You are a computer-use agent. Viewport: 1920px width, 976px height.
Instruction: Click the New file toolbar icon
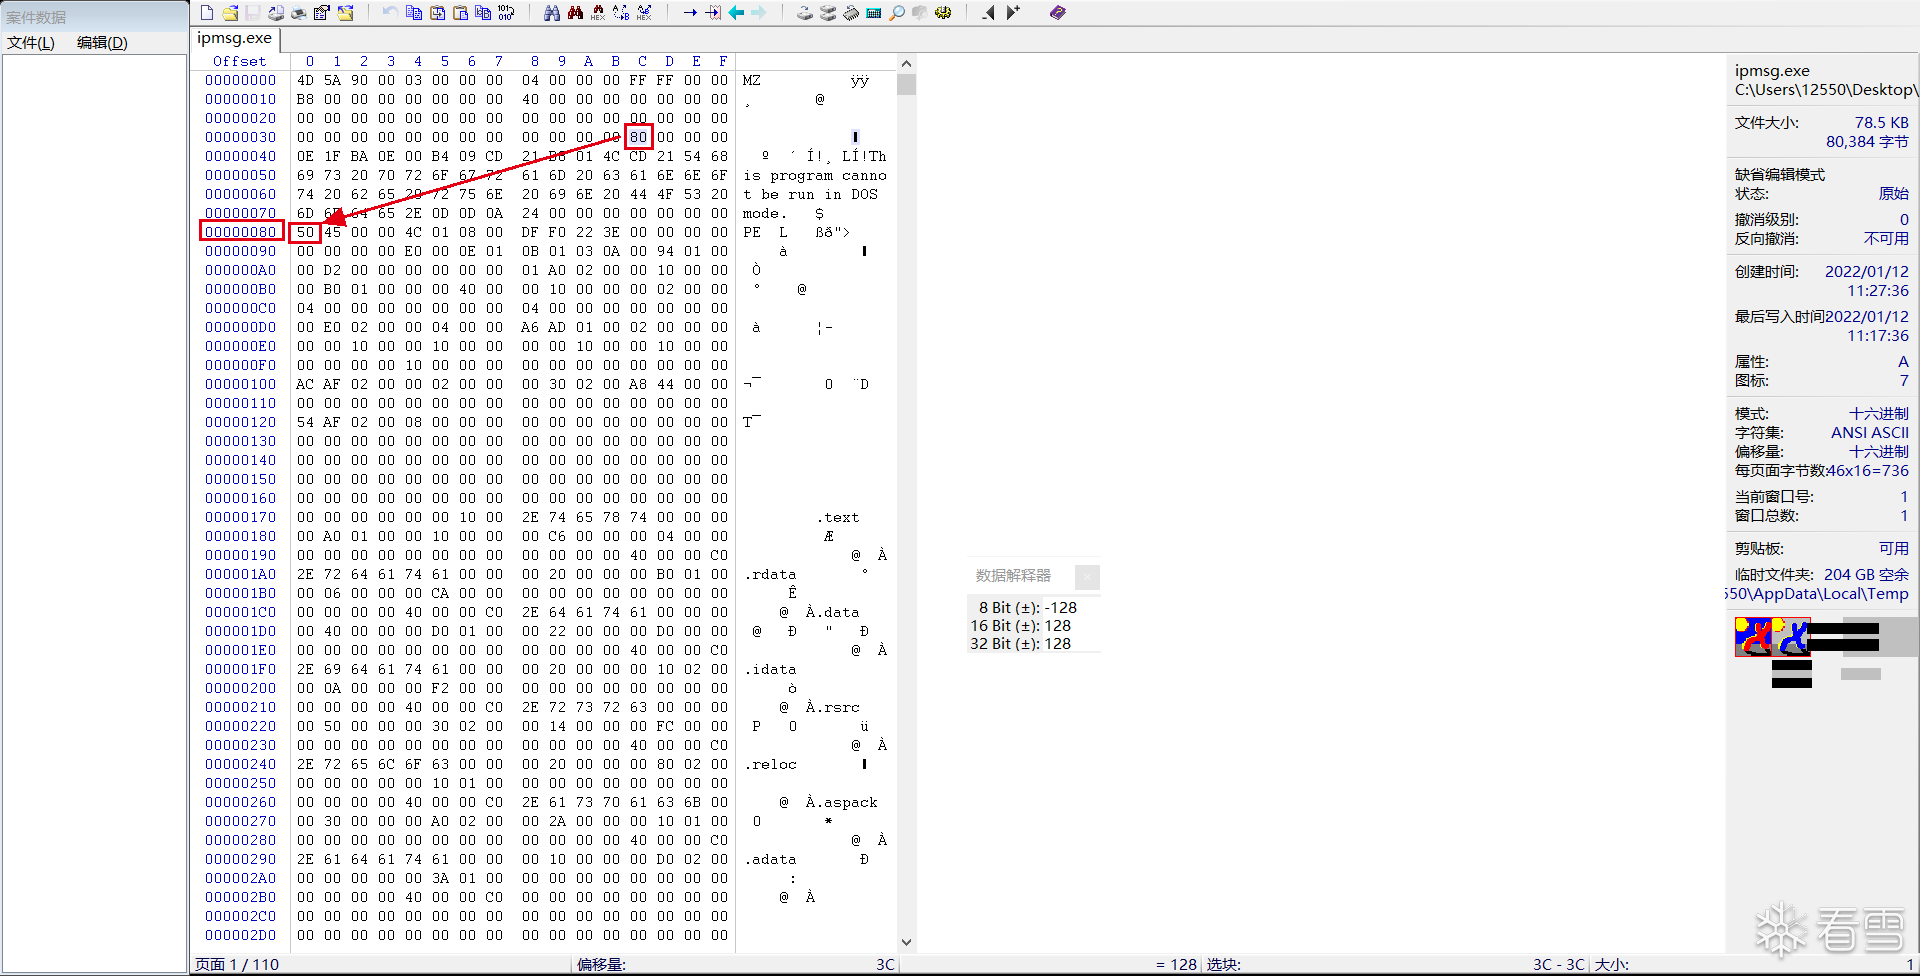[x=207, y=13]
